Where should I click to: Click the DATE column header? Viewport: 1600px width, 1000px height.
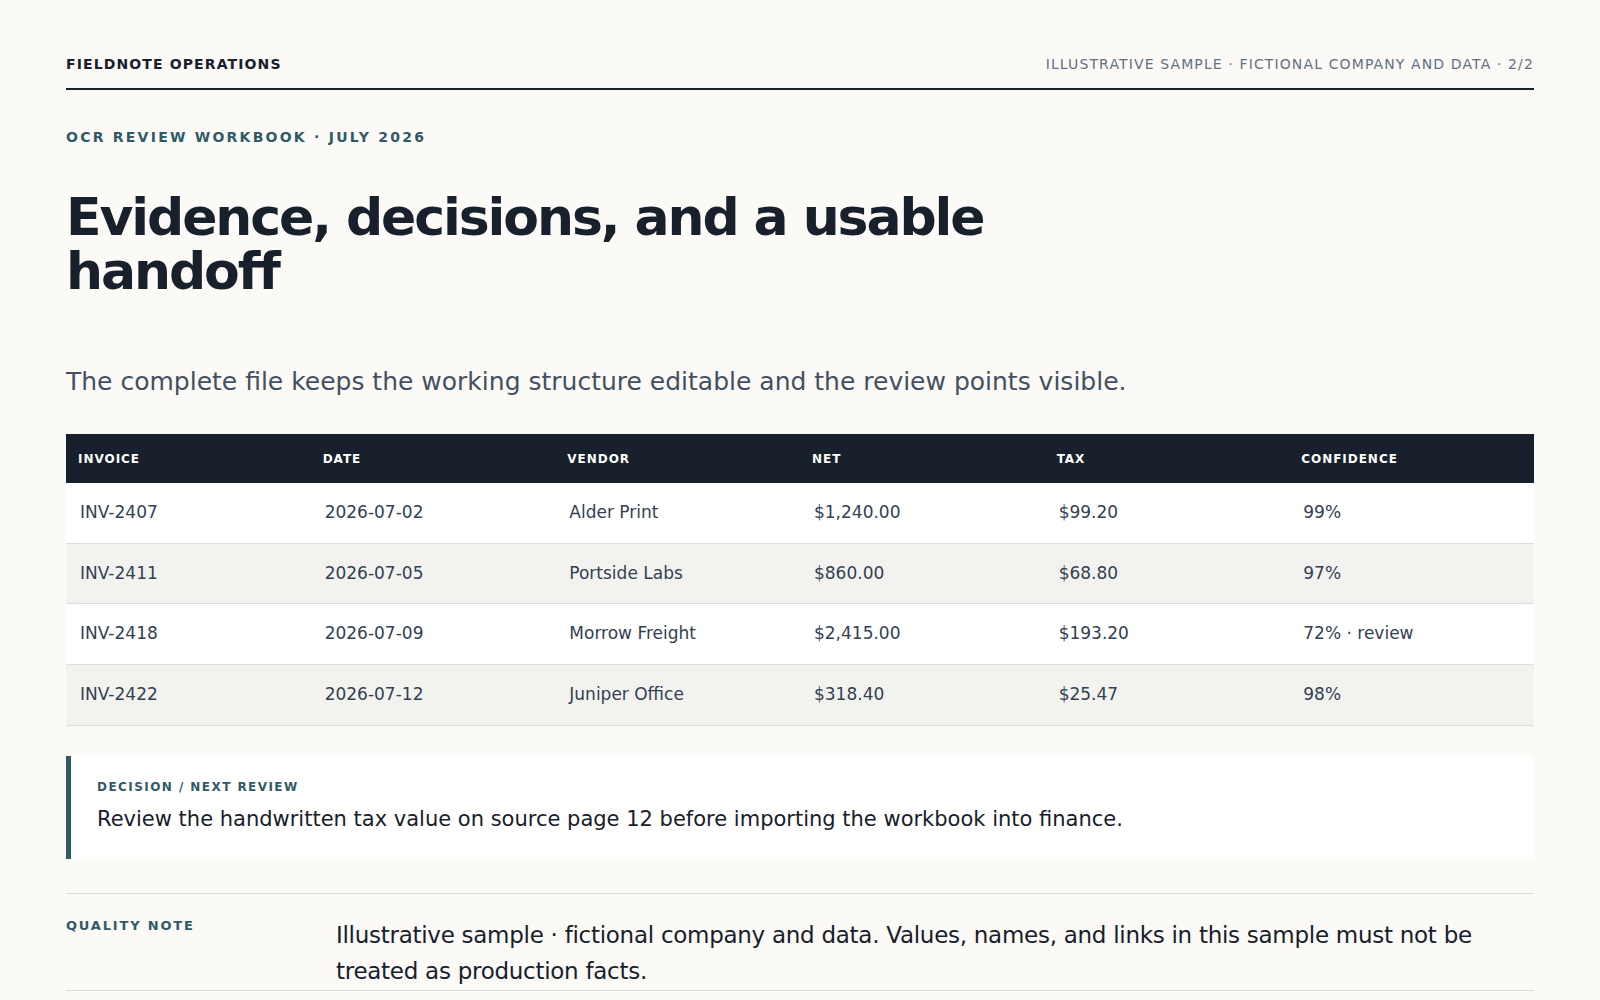pos(342,459)
